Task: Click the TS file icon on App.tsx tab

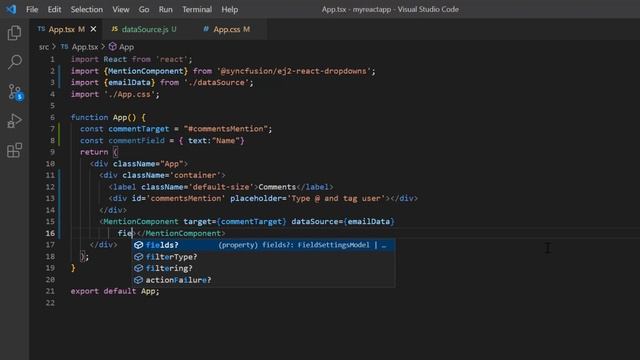Action: 41,29
